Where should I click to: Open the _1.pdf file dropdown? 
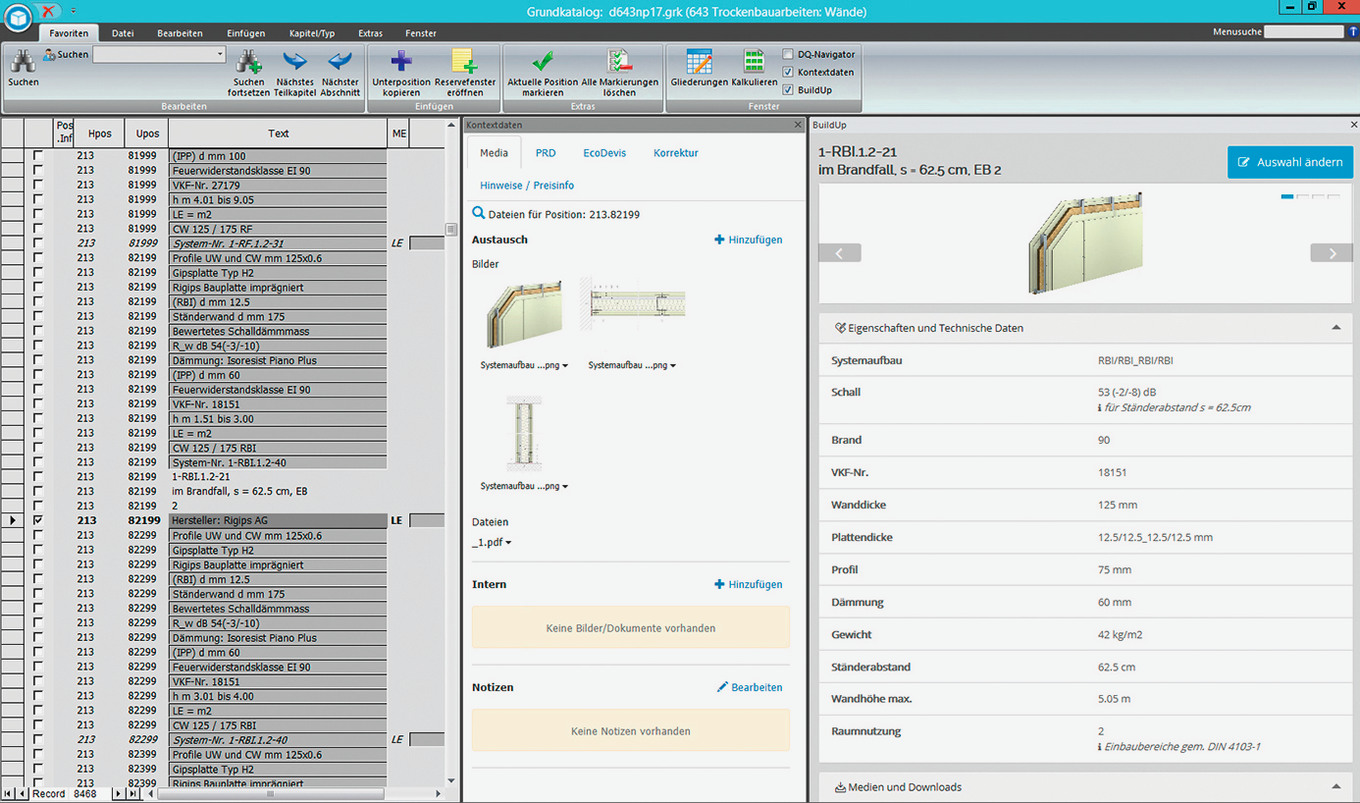pos(492,543)
